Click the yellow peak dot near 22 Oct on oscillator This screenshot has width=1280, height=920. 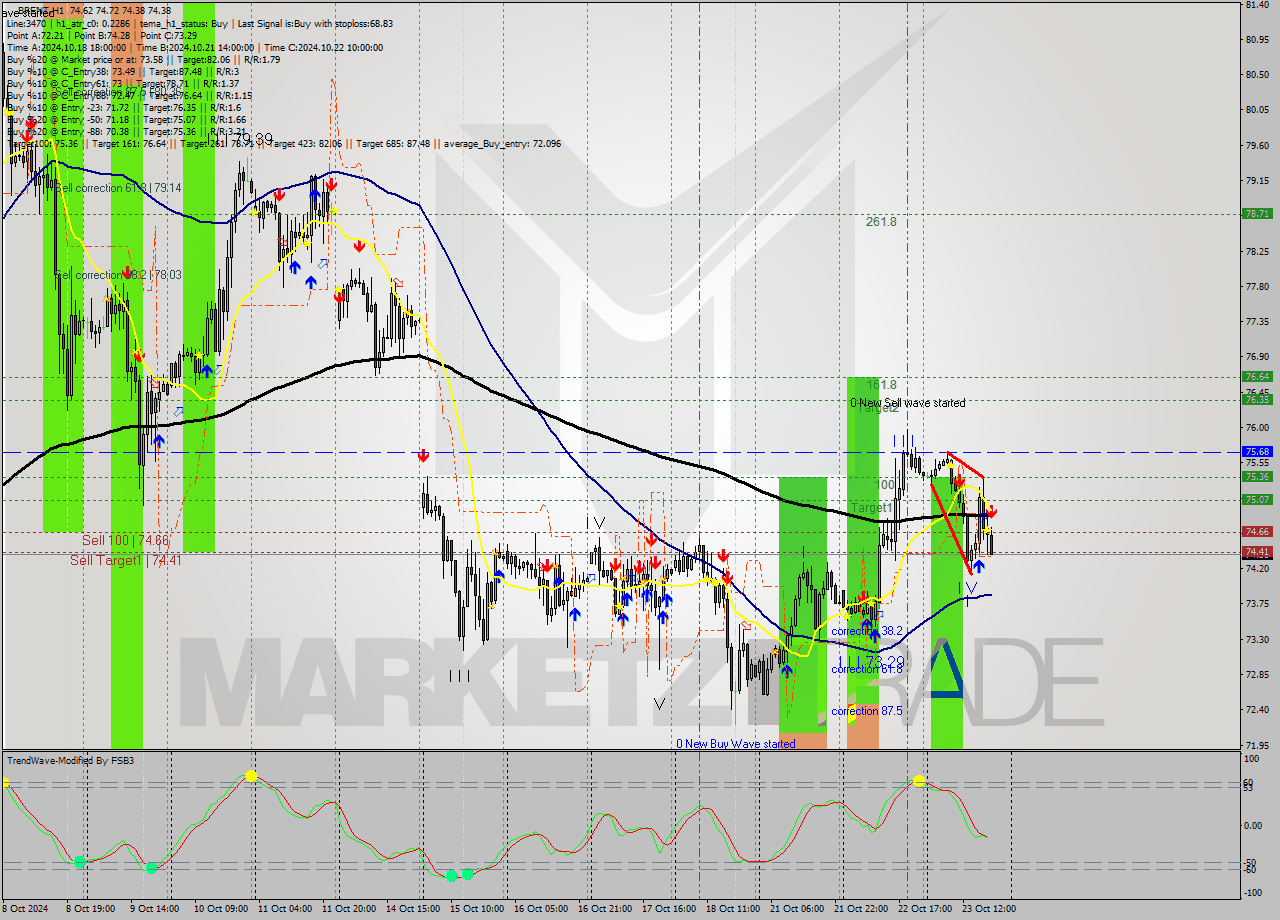coord(918,781)
